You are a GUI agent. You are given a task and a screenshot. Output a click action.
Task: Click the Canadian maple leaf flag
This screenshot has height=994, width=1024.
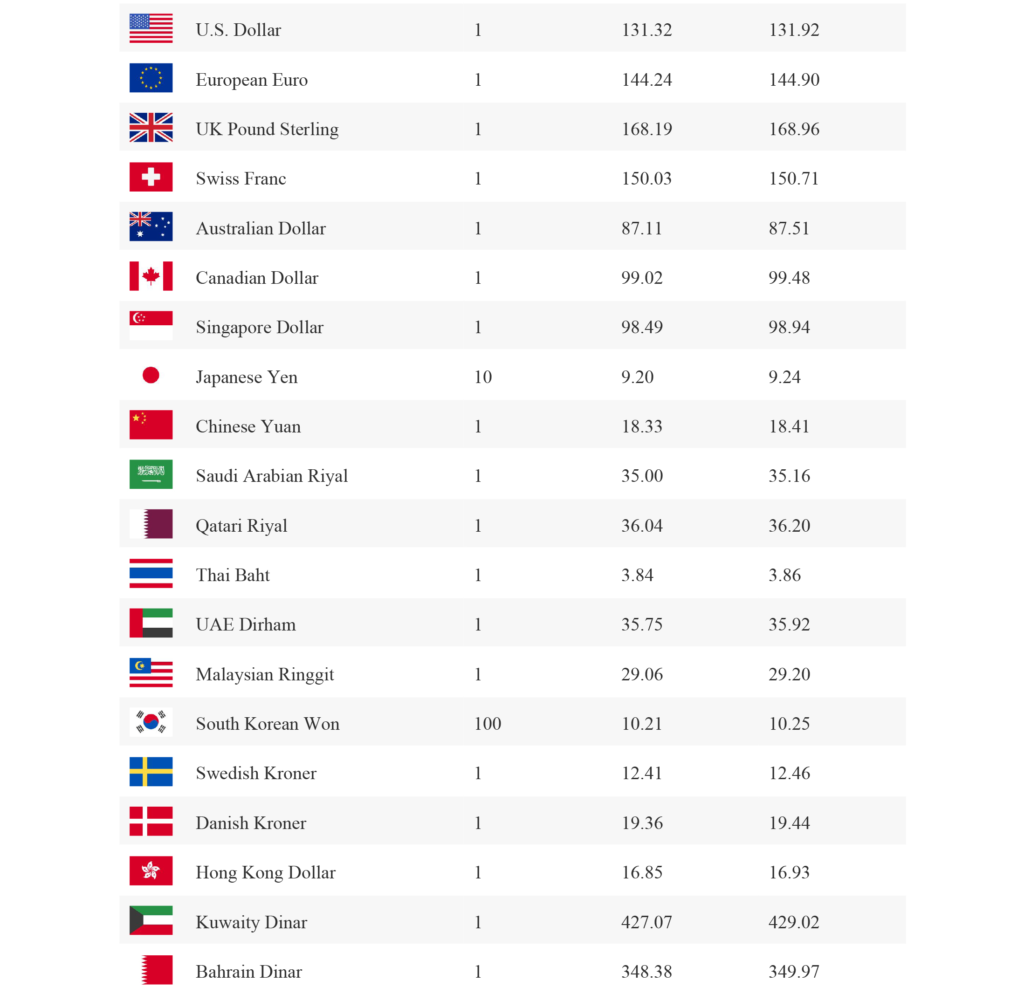coord(151,276)
